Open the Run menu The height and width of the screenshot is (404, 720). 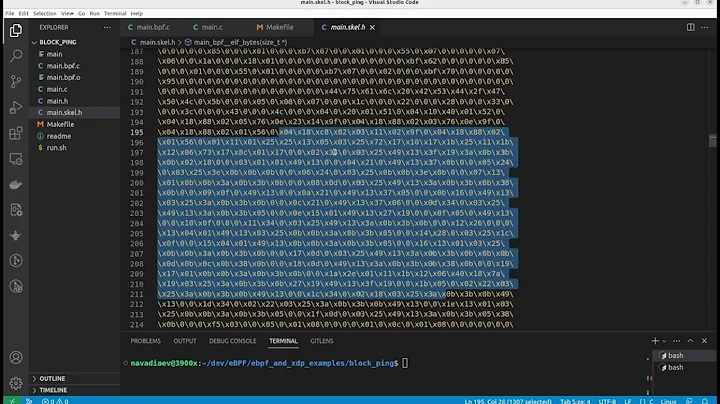(x=95, y=13)
